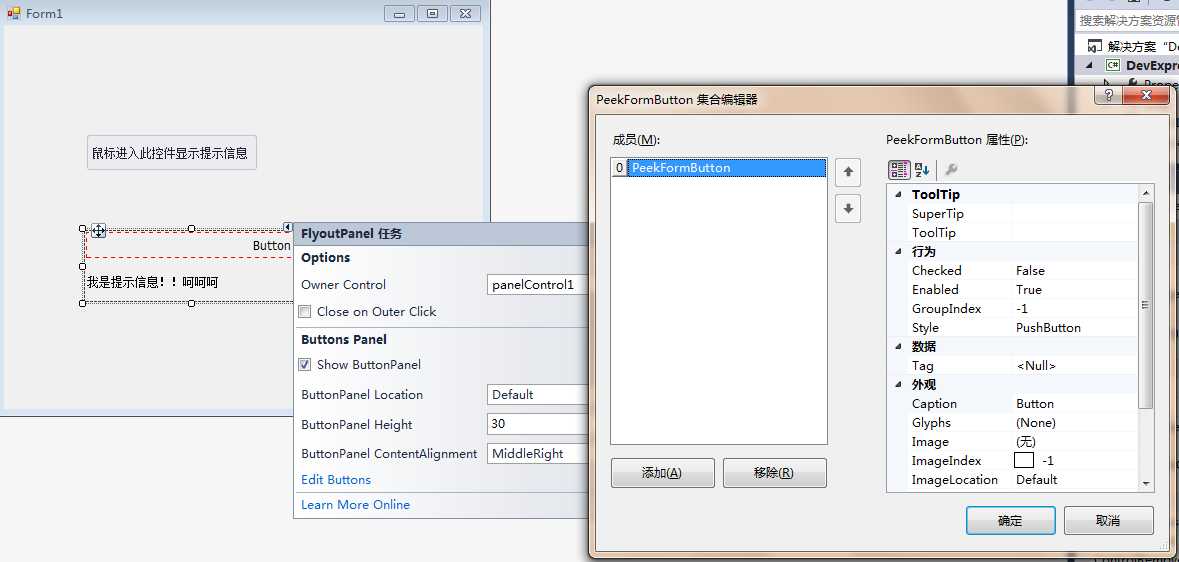Open ButtonPanel ContentAlignment dropdown
The image size is (1179, 562).
coord(538,454)
